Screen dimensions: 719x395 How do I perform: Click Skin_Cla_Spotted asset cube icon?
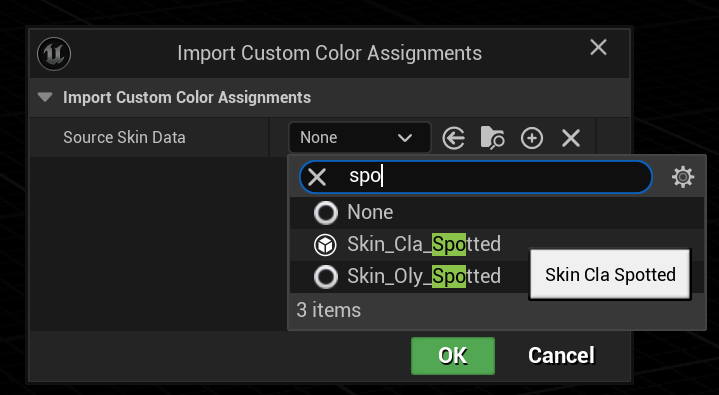[x=325, y=245]
